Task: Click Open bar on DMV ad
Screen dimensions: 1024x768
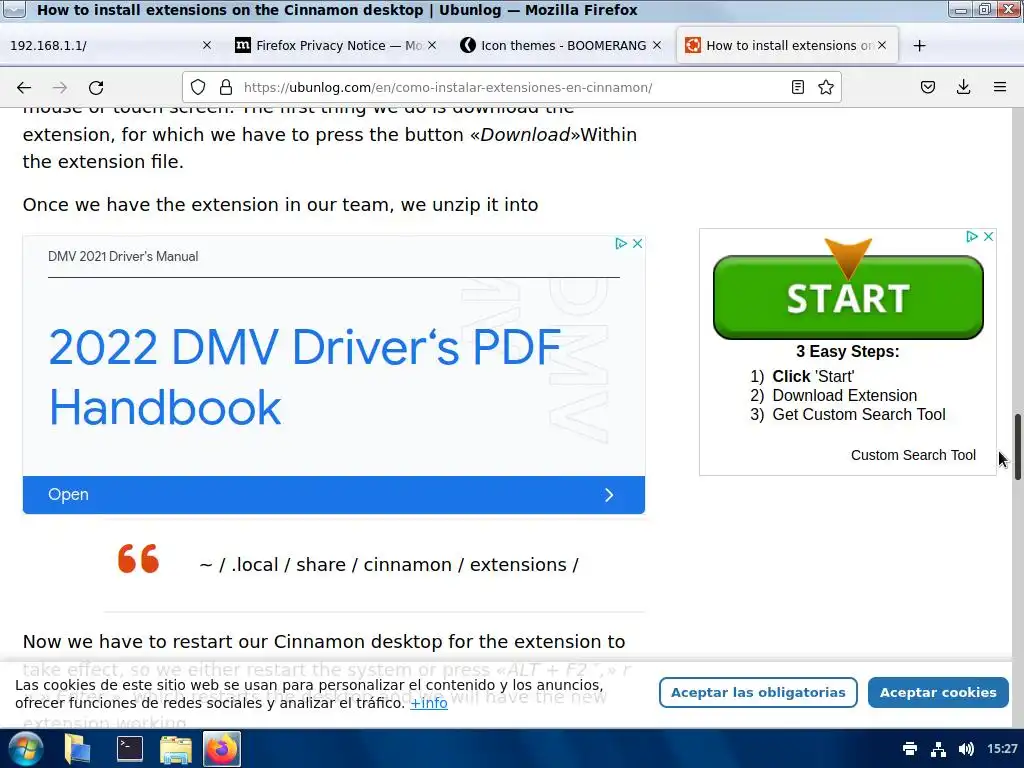Action: [x=334, y=495]
